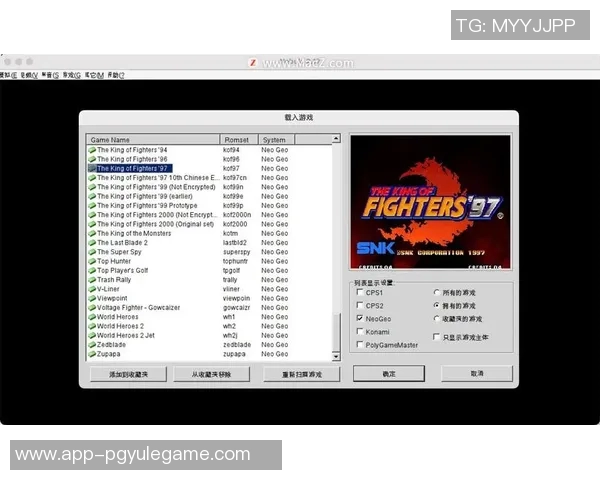Click The King of Fighters '94 icon
The width and height of the screenshot is (600, 480).
click(92, 150)
